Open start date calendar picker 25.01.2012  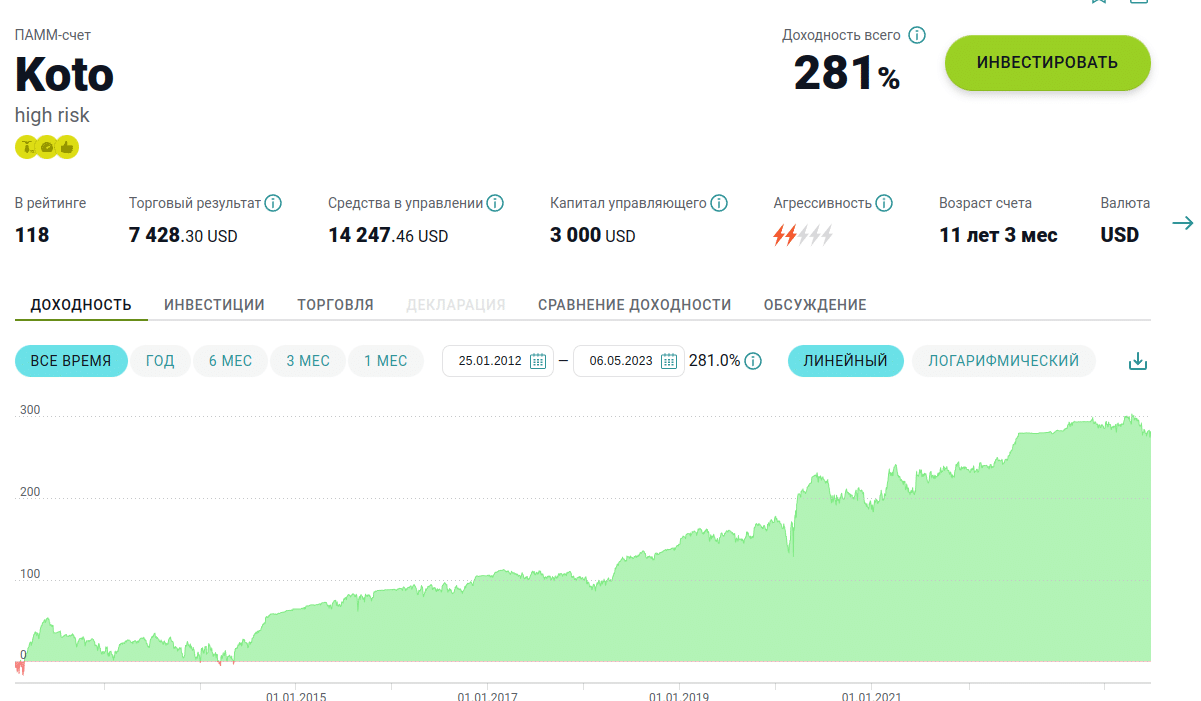point(537,361)
